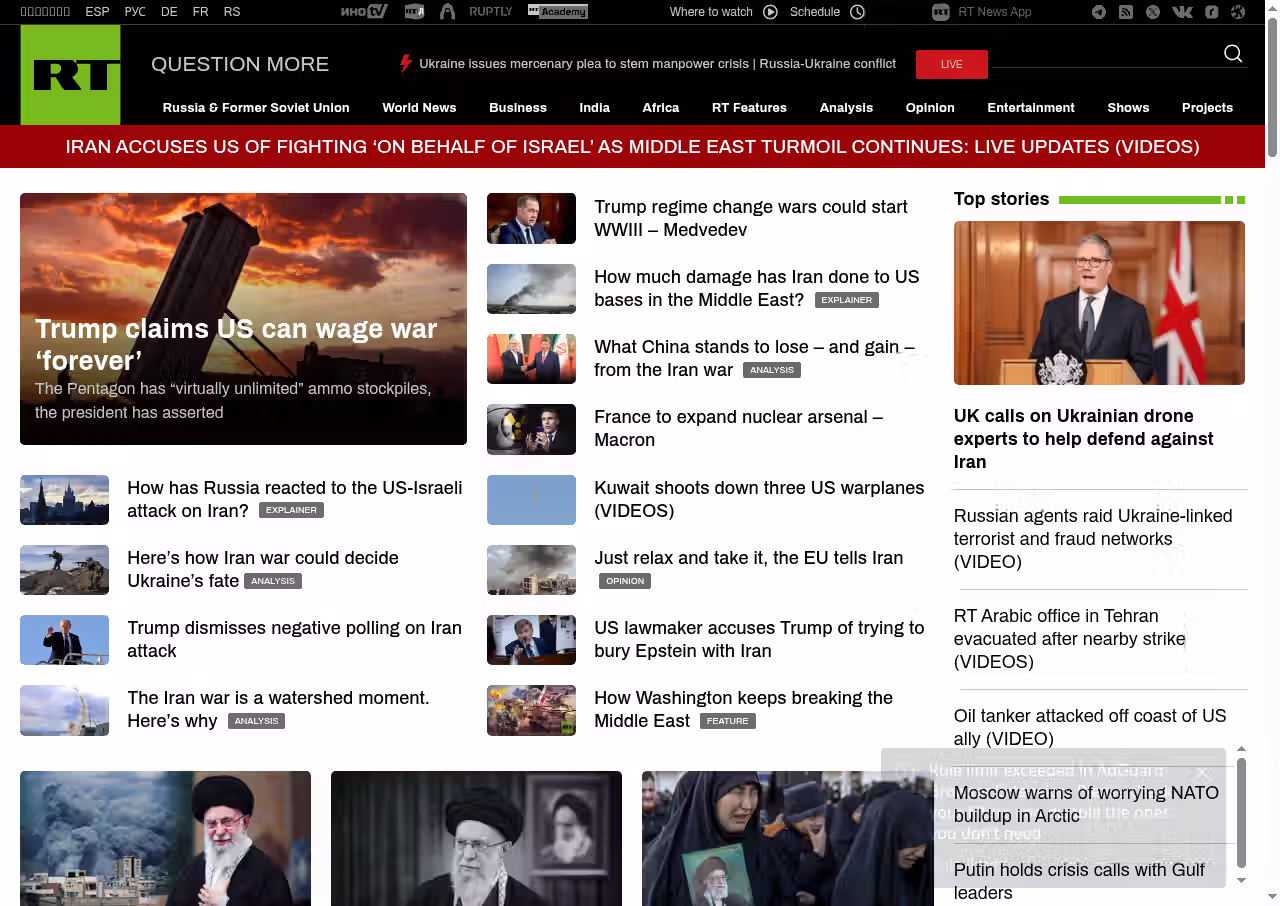Select the Opinion section
Viewport: 1280px width, 906px height.
point(930,108)
